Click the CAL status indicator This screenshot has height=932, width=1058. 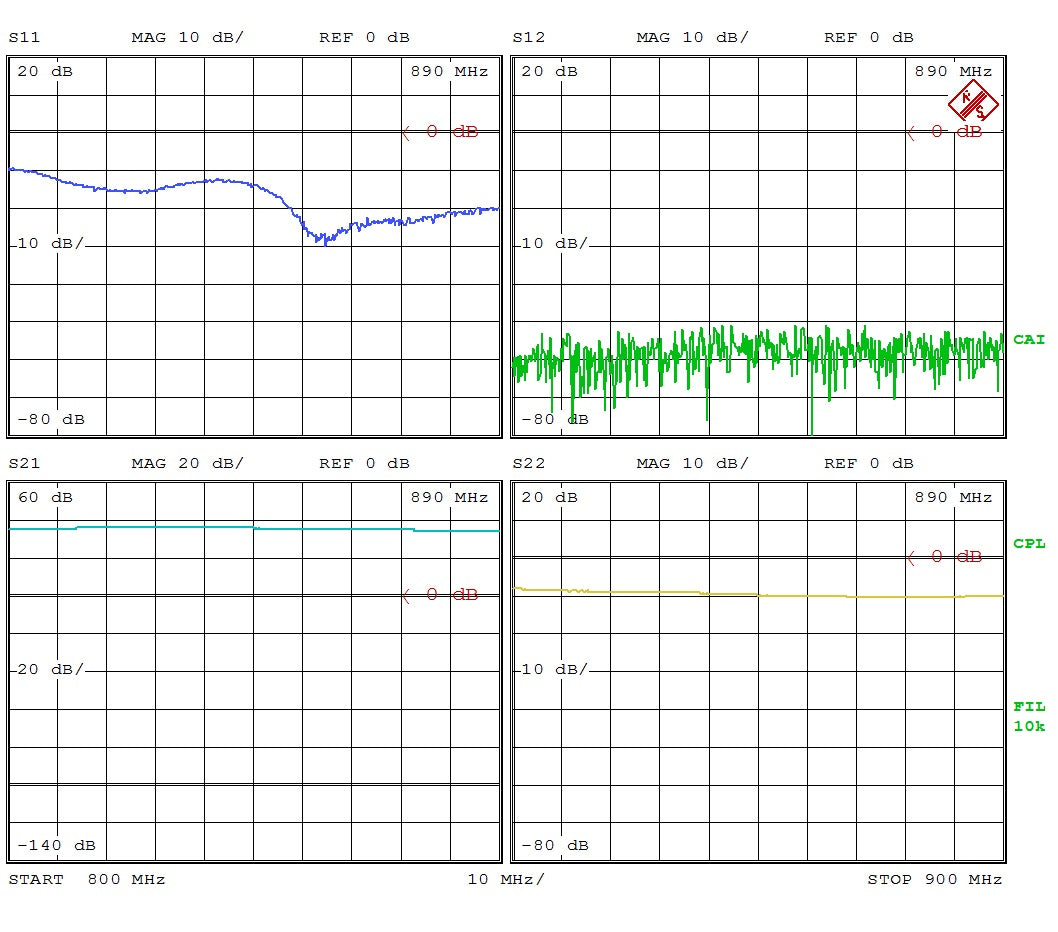tap(1030, 339)
